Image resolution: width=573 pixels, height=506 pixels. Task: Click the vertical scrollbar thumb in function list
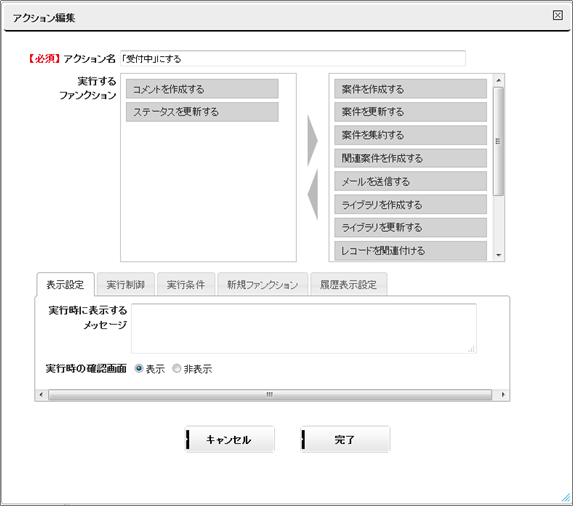click(x=499, y=141)
